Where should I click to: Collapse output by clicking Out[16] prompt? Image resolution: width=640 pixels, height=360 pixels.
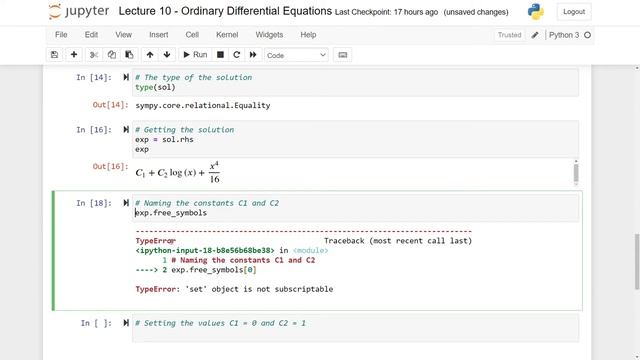click(110, 166)
